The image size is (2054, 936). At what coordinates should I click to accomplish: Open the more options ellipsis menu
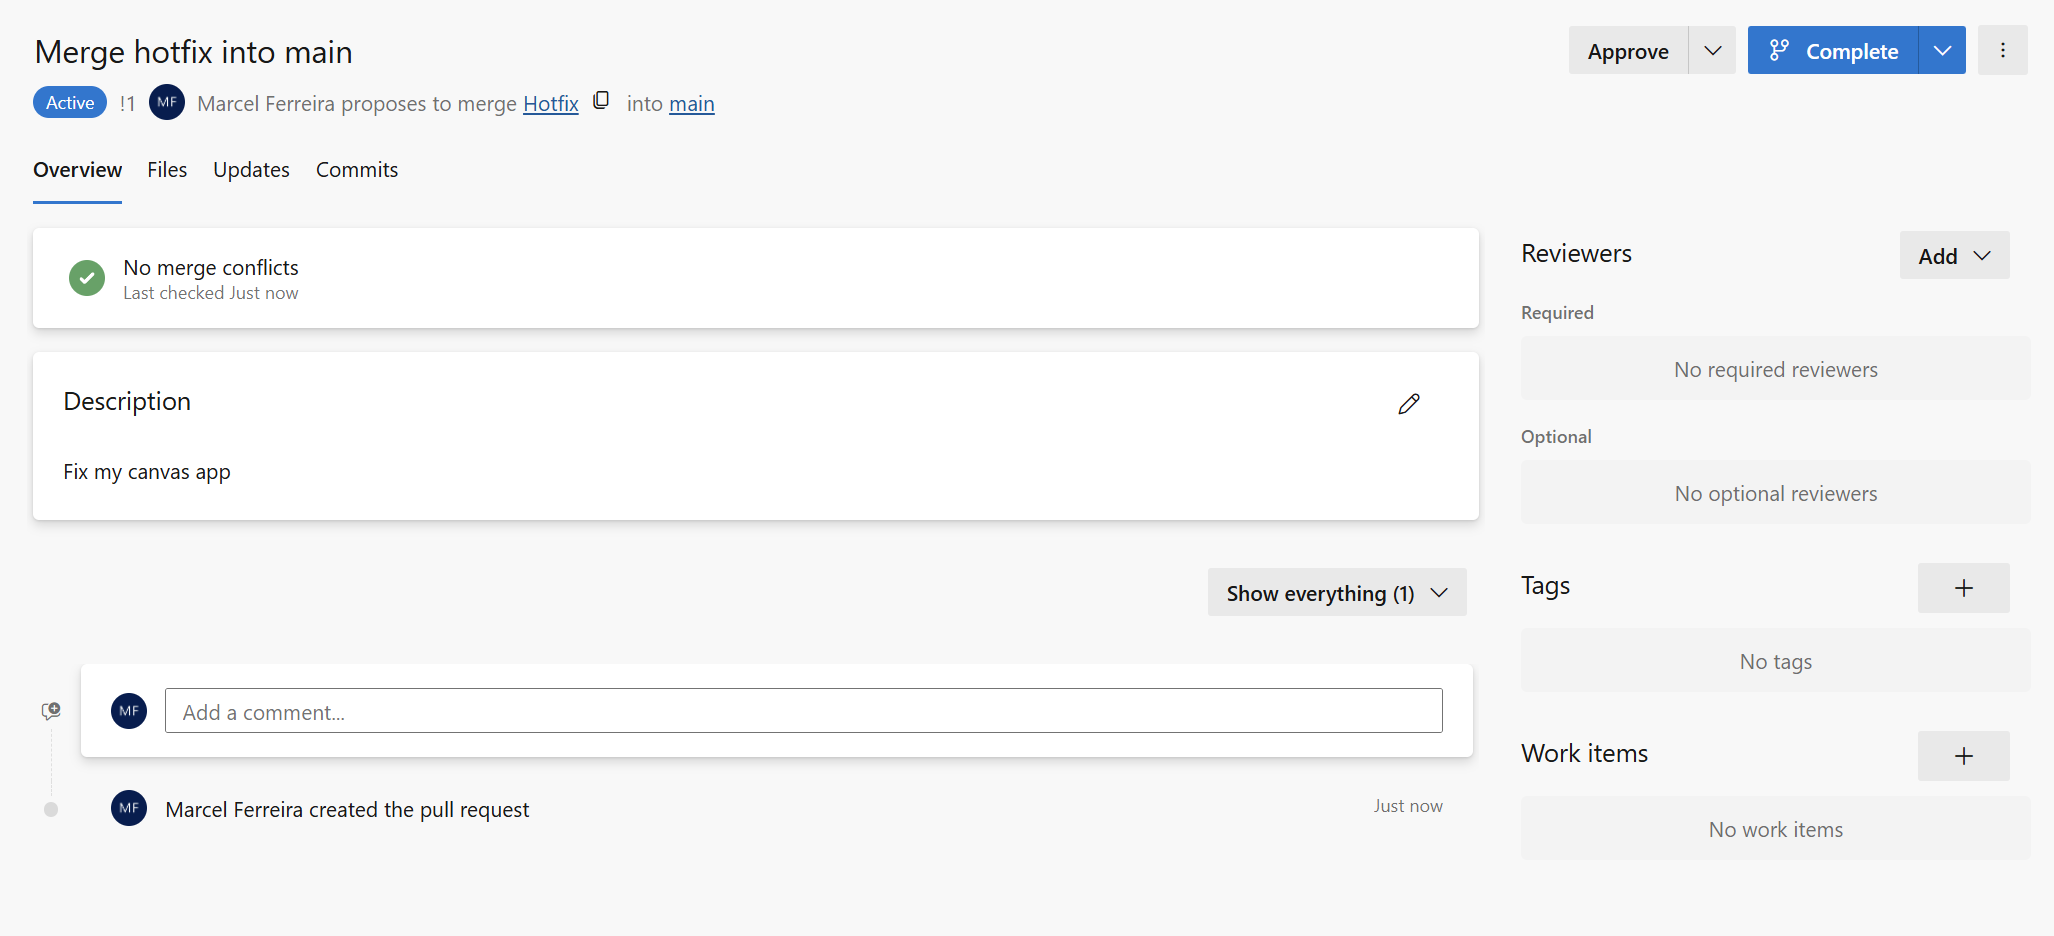pyautogui.click(x=2003, y=50)
